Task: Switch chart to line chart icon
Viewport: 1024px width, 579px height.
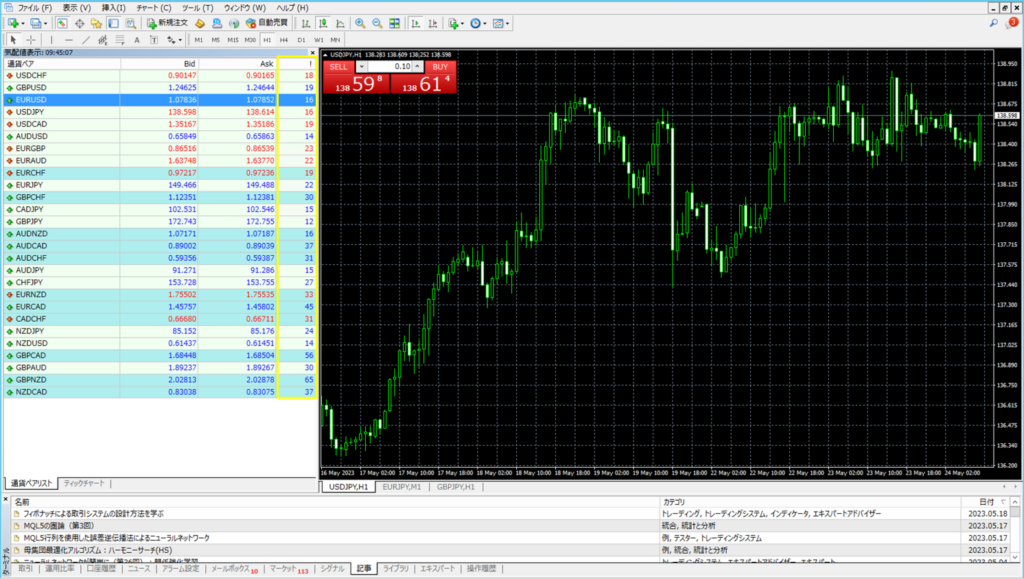Action: tap(339, 23)
